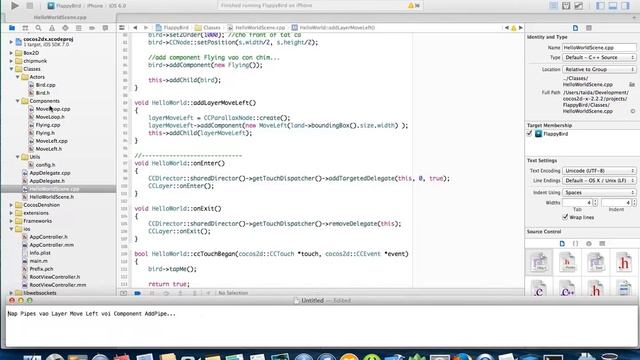Go back in editor history
The height and width of the screenshot is (360, 640).
tap(135, 28)
